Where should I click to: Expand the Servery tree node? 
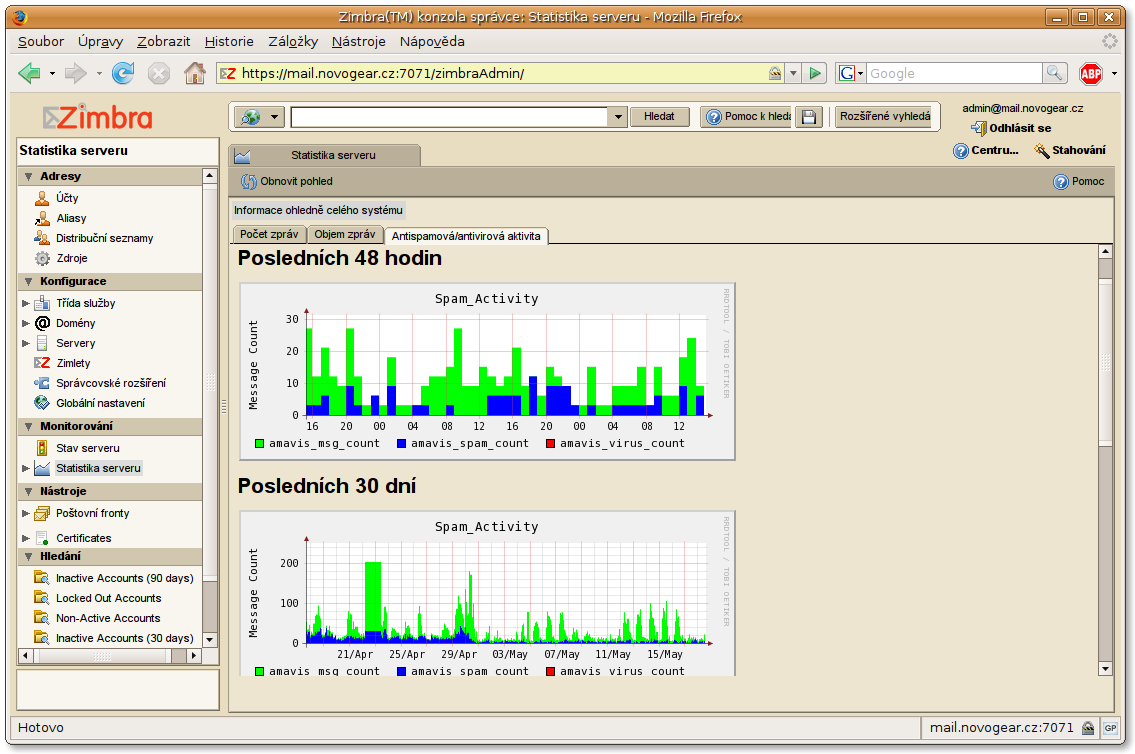click(x=26, y=344)
